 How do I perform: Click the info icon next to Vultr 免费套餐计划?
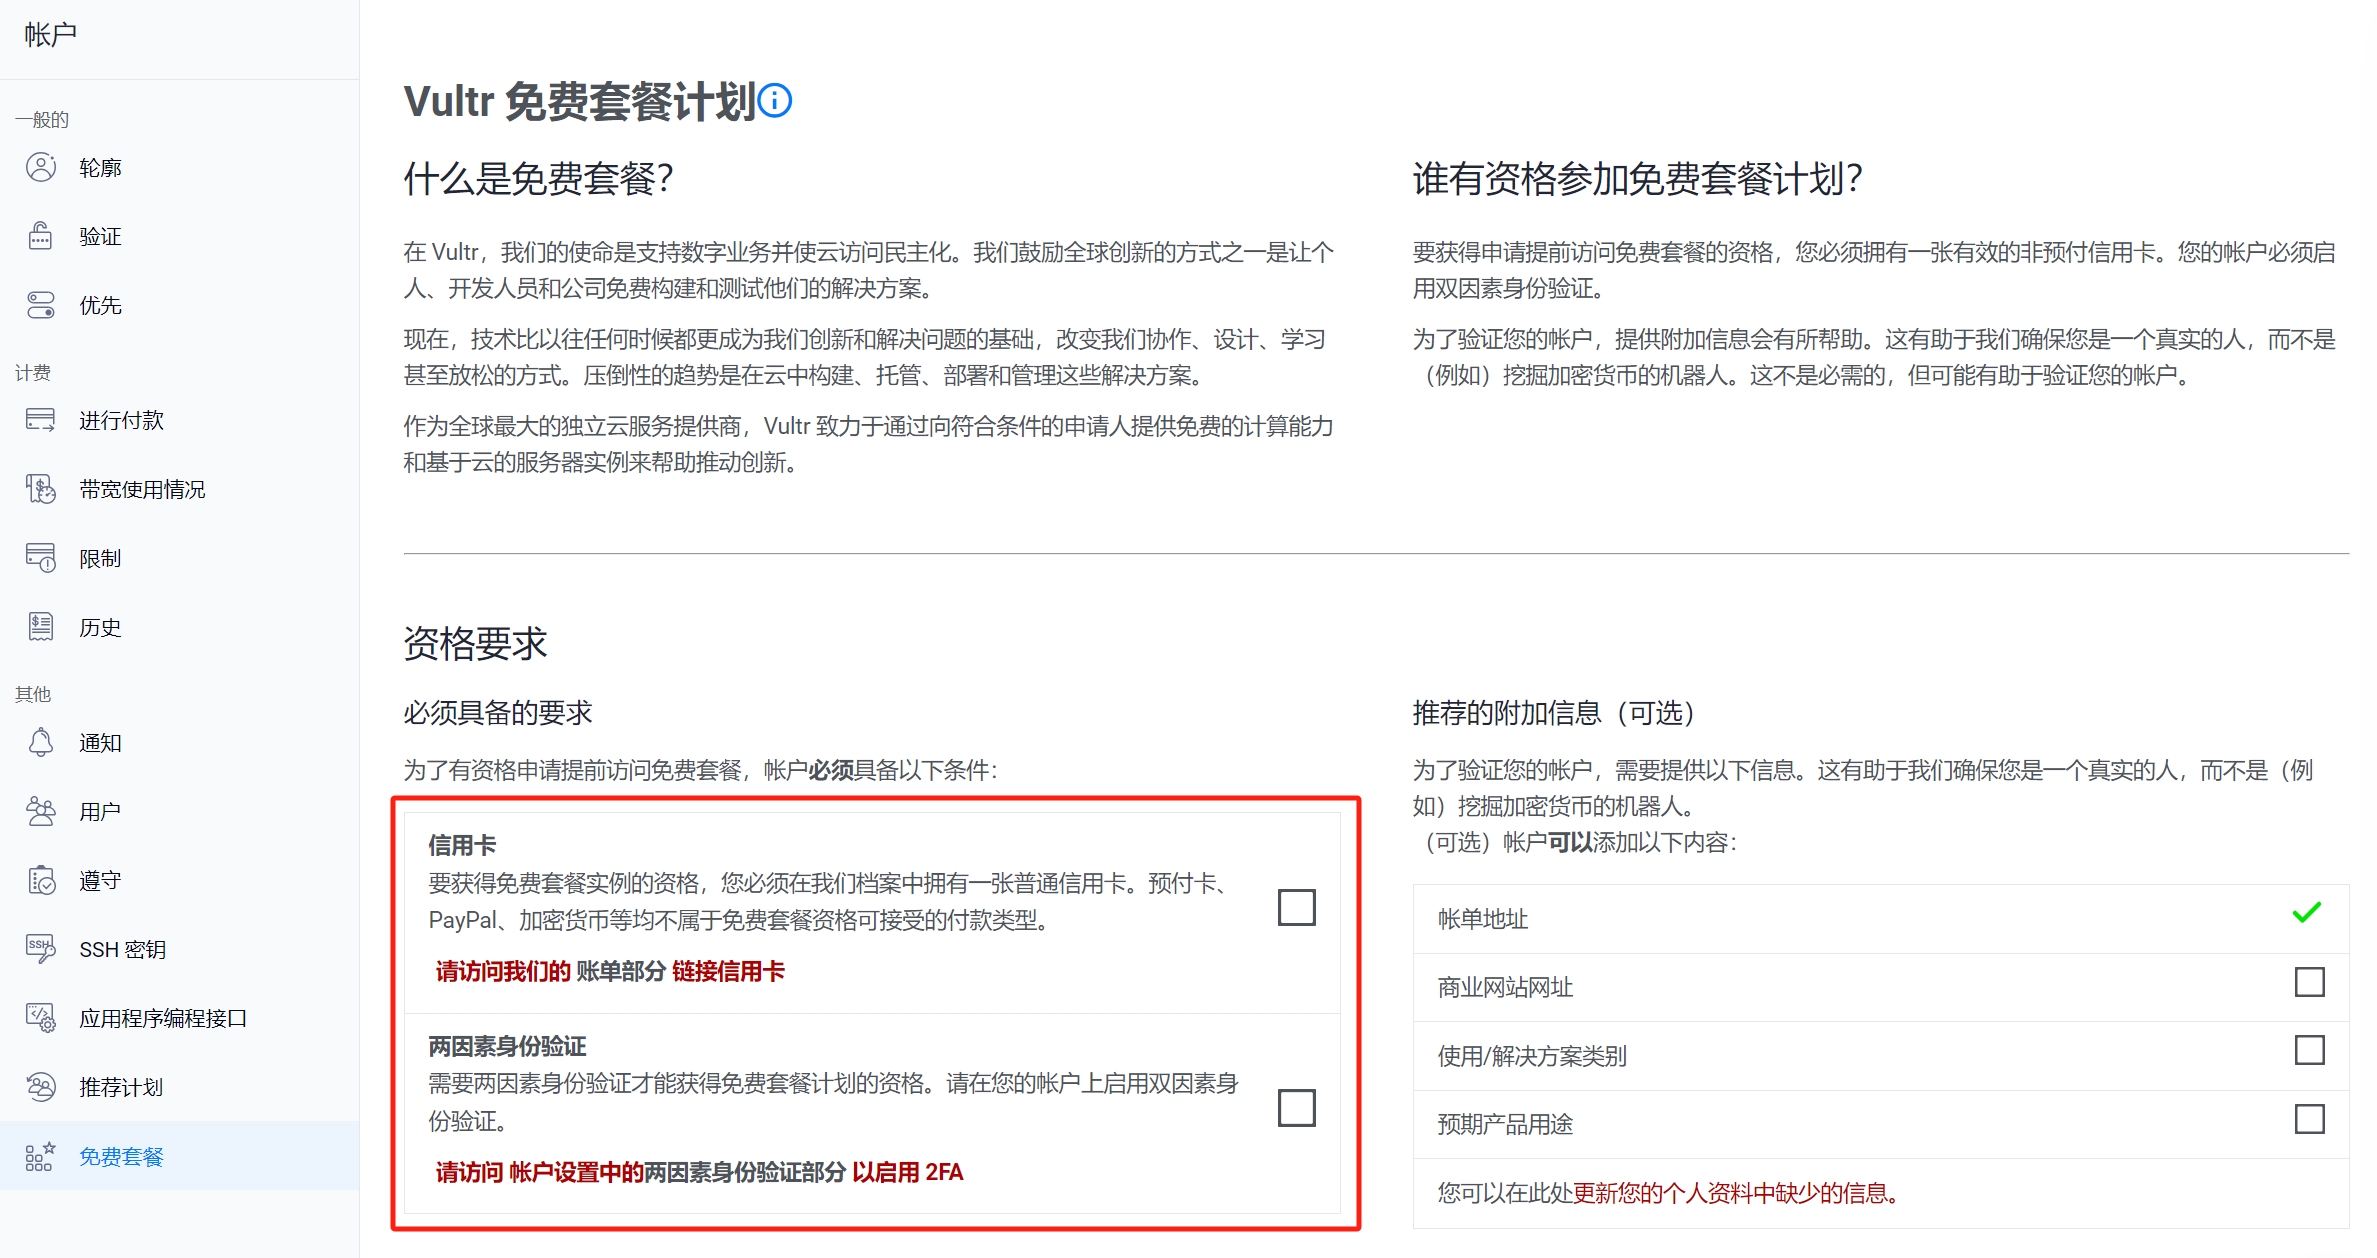[x=775, y=101]
